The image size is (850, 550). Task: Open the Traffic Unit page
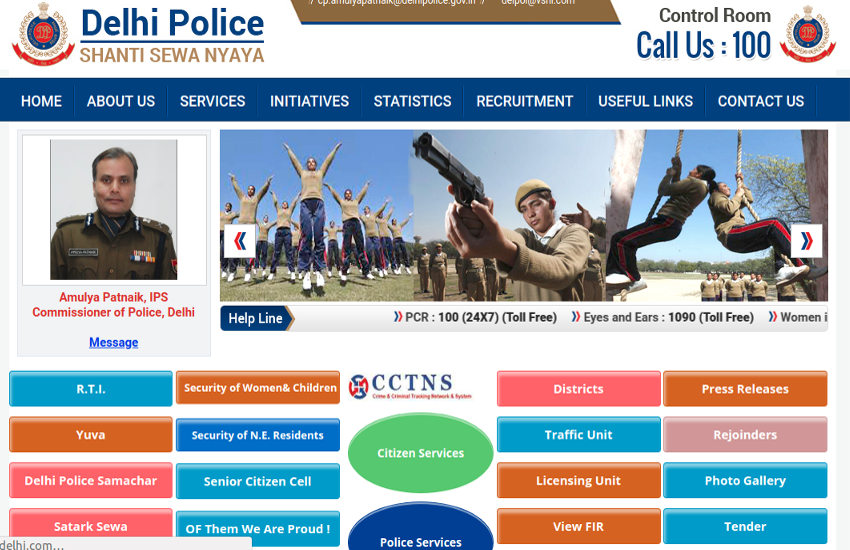coord(579,435)
